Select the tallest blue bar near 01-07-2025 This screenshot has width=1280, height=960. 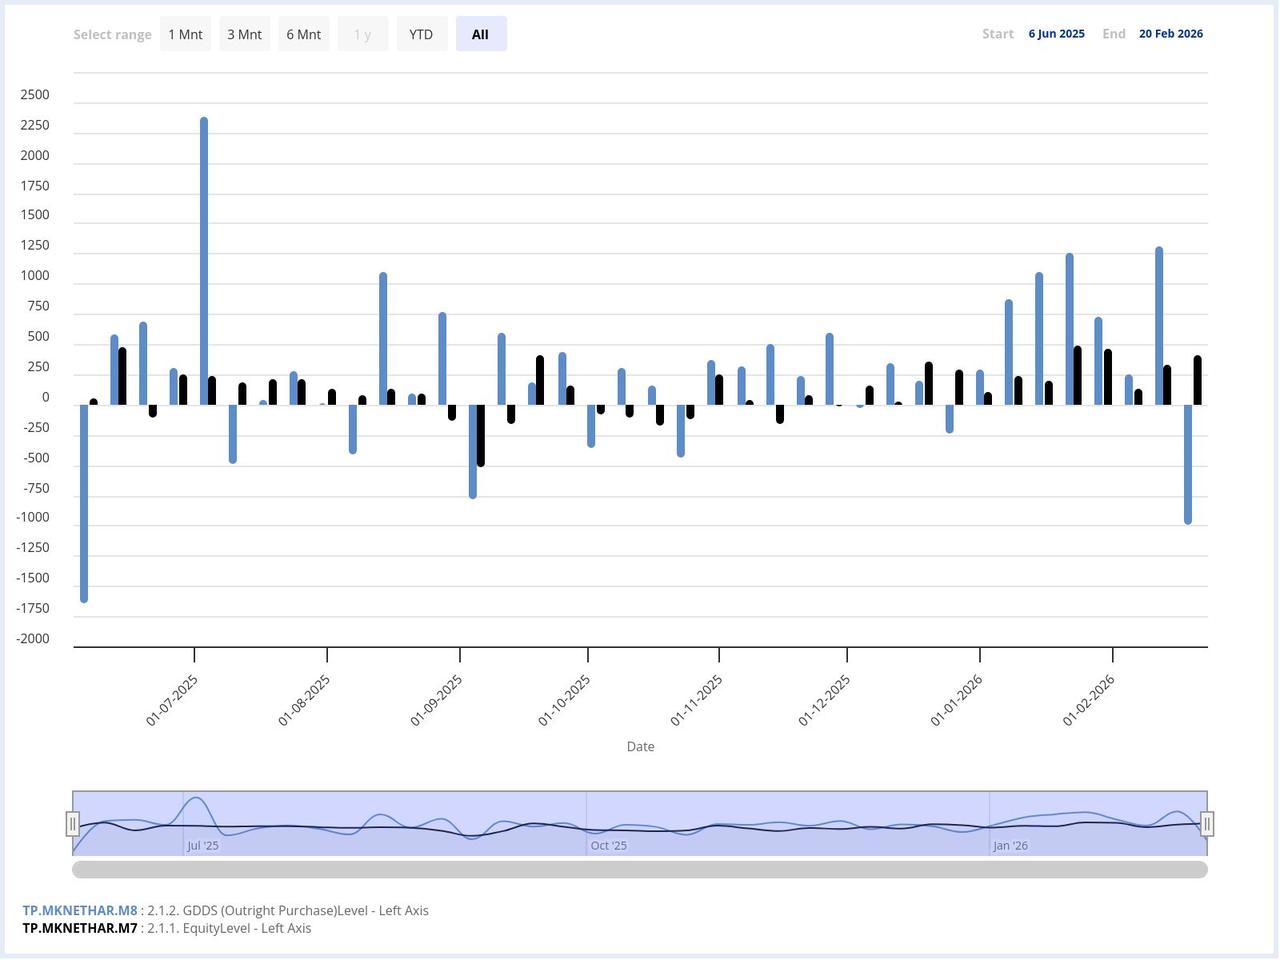205,260
